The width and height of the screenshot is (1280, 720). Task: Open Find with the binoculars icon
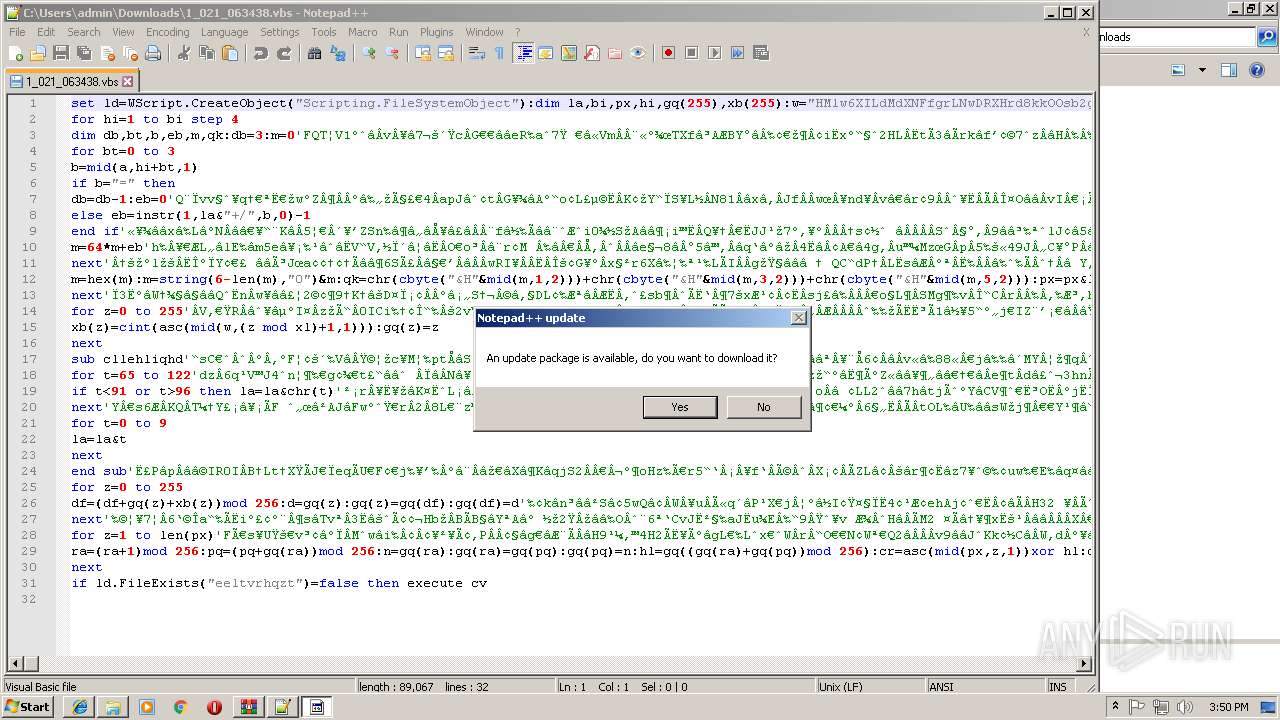click(315, 53)
